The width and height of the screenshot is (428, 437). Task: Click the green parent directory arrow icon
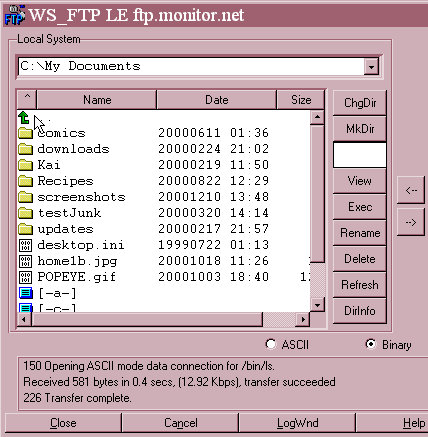point(24,118)
